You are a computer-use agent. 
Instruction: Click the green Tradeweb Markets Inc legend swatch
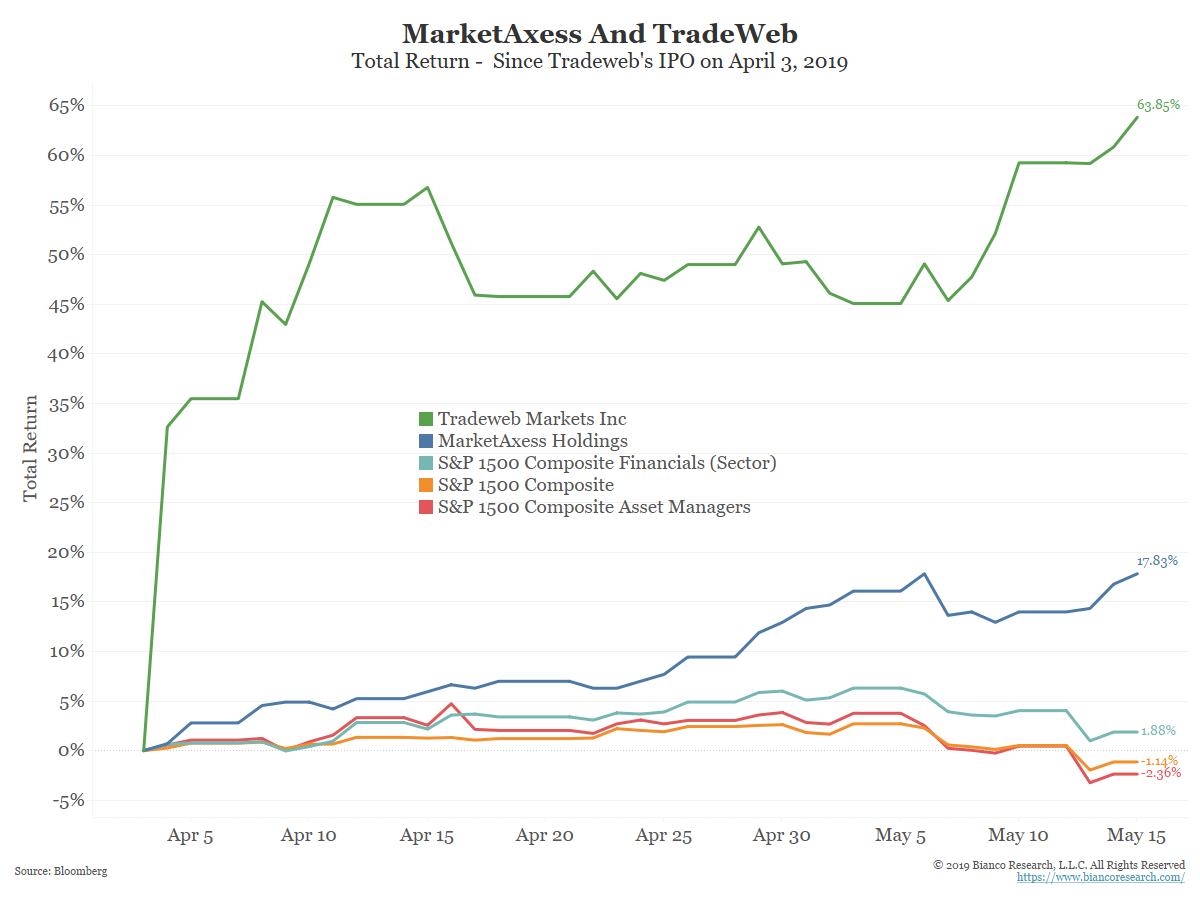tap(426, 419)
